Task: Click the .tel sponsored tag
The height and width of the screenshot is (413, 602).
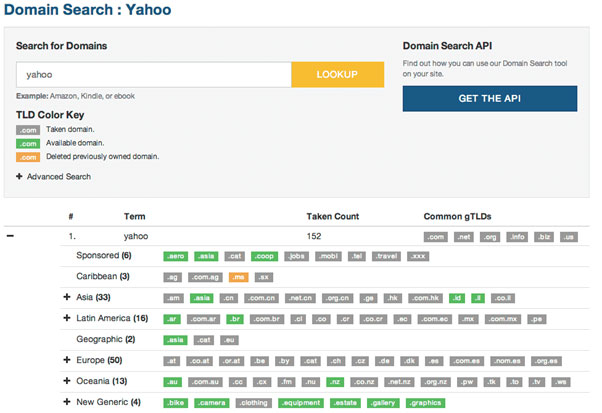Action: (357, 256)
